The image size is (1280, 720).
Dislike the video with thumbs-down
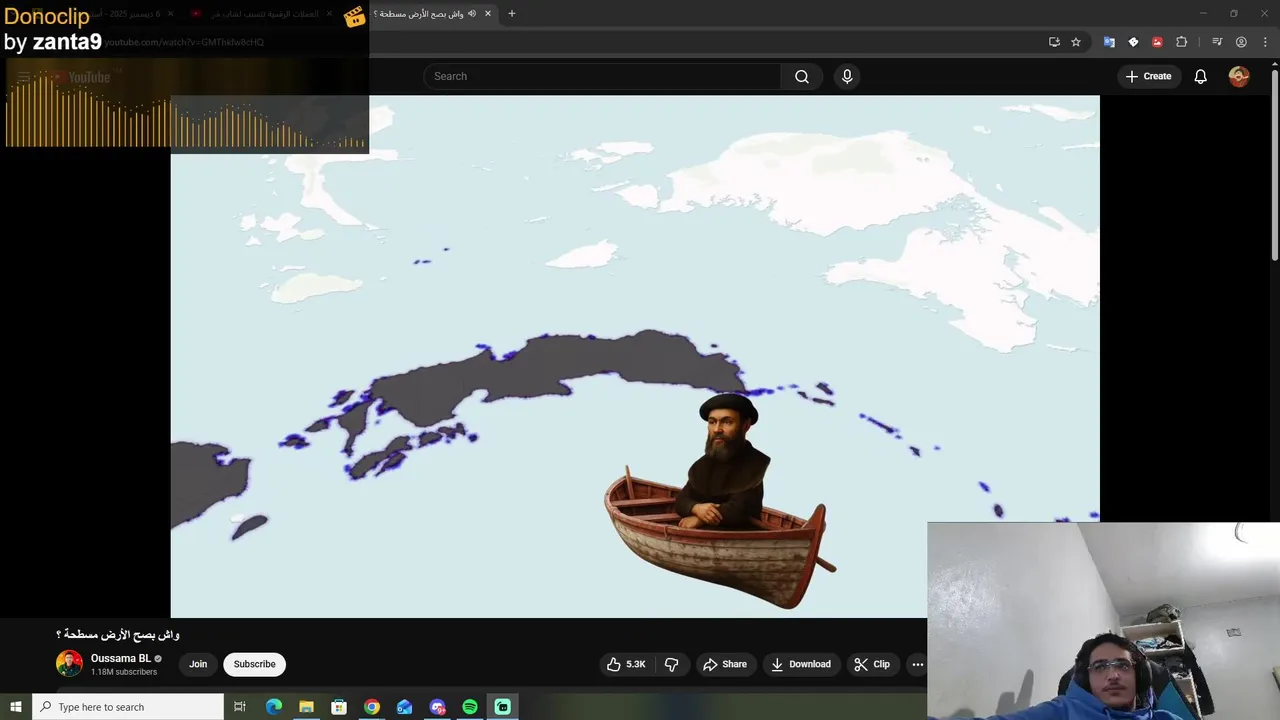coord(672,664)
